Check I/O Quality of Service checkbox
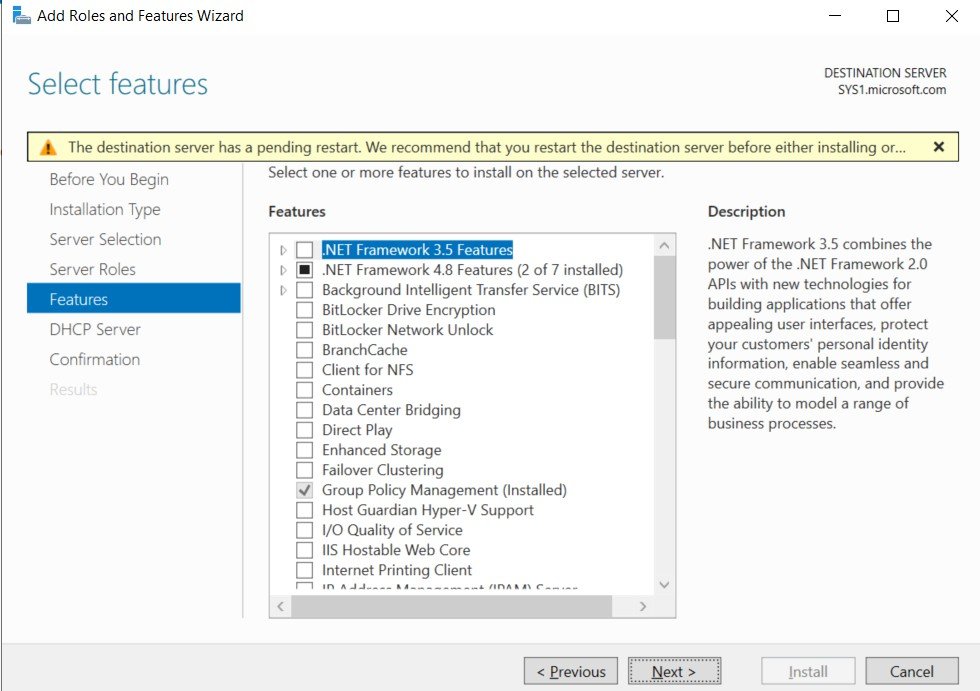 click(x=304, y=530)
